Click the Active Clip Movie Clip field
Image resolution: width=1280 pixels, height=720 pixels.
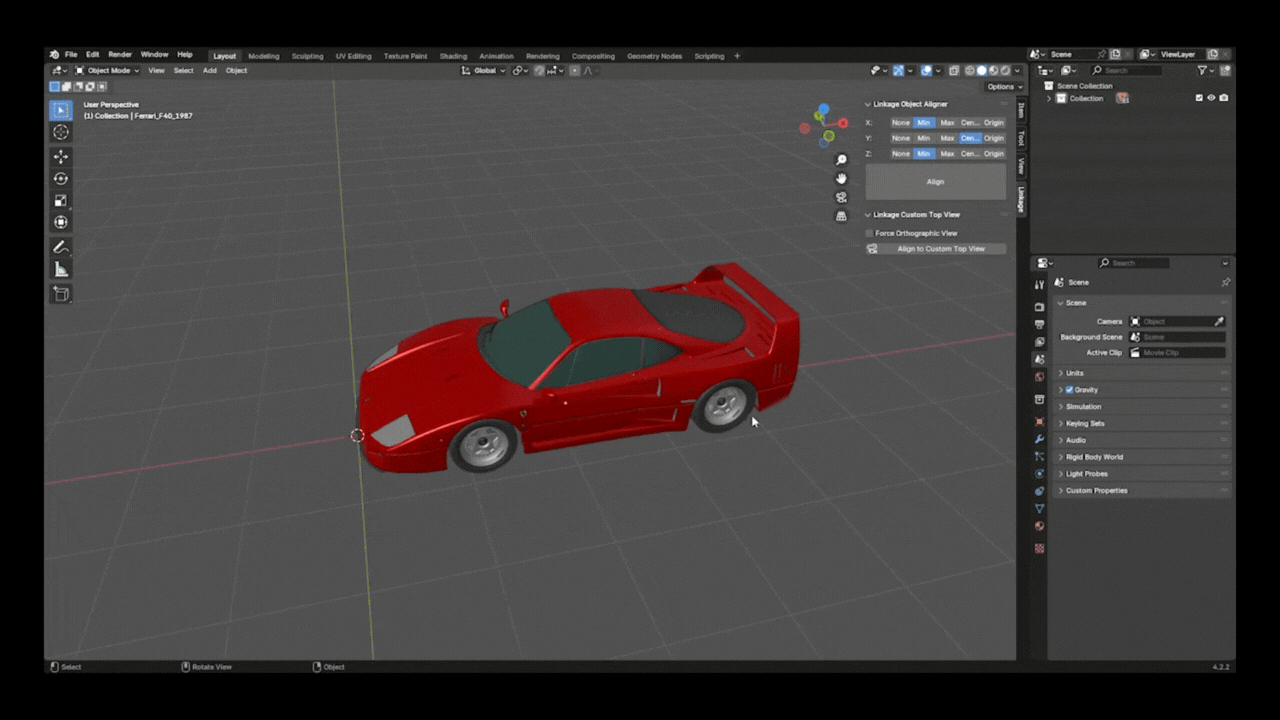1178,353
